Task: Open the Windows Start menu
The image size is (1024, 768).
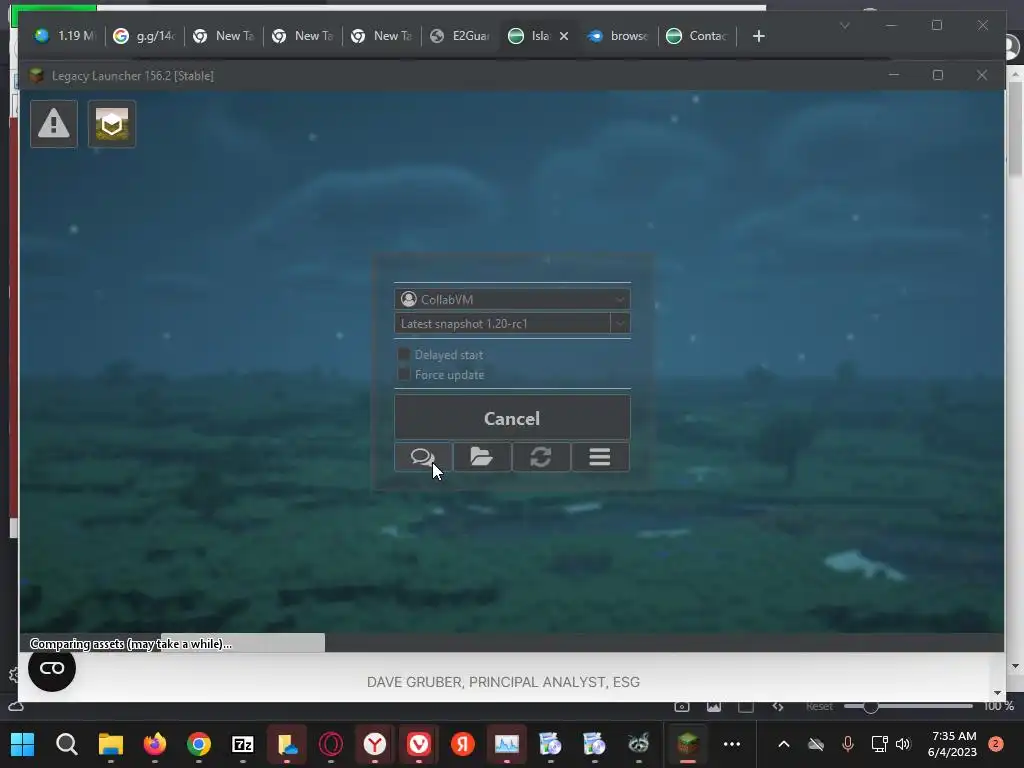Action: tap(23, 744)
